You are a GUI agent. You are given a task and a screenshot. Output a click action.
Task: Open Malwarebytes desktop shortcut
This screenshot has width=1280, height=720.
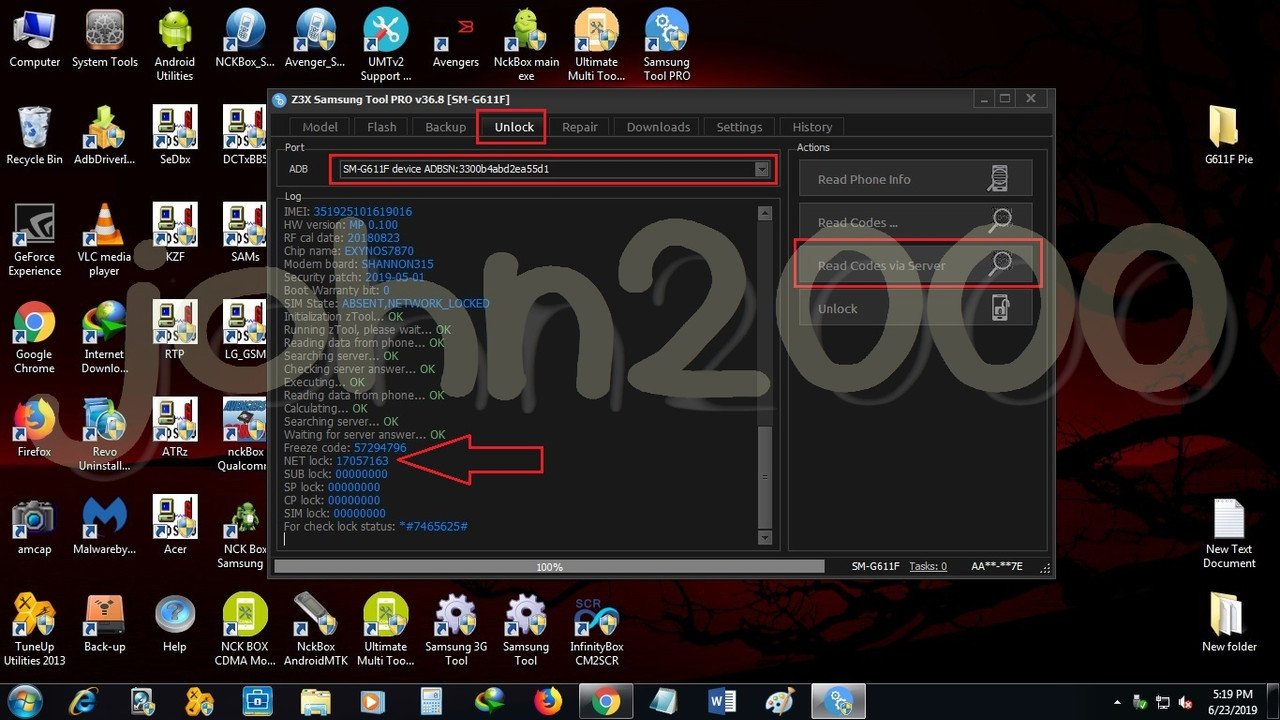(104, 526)
